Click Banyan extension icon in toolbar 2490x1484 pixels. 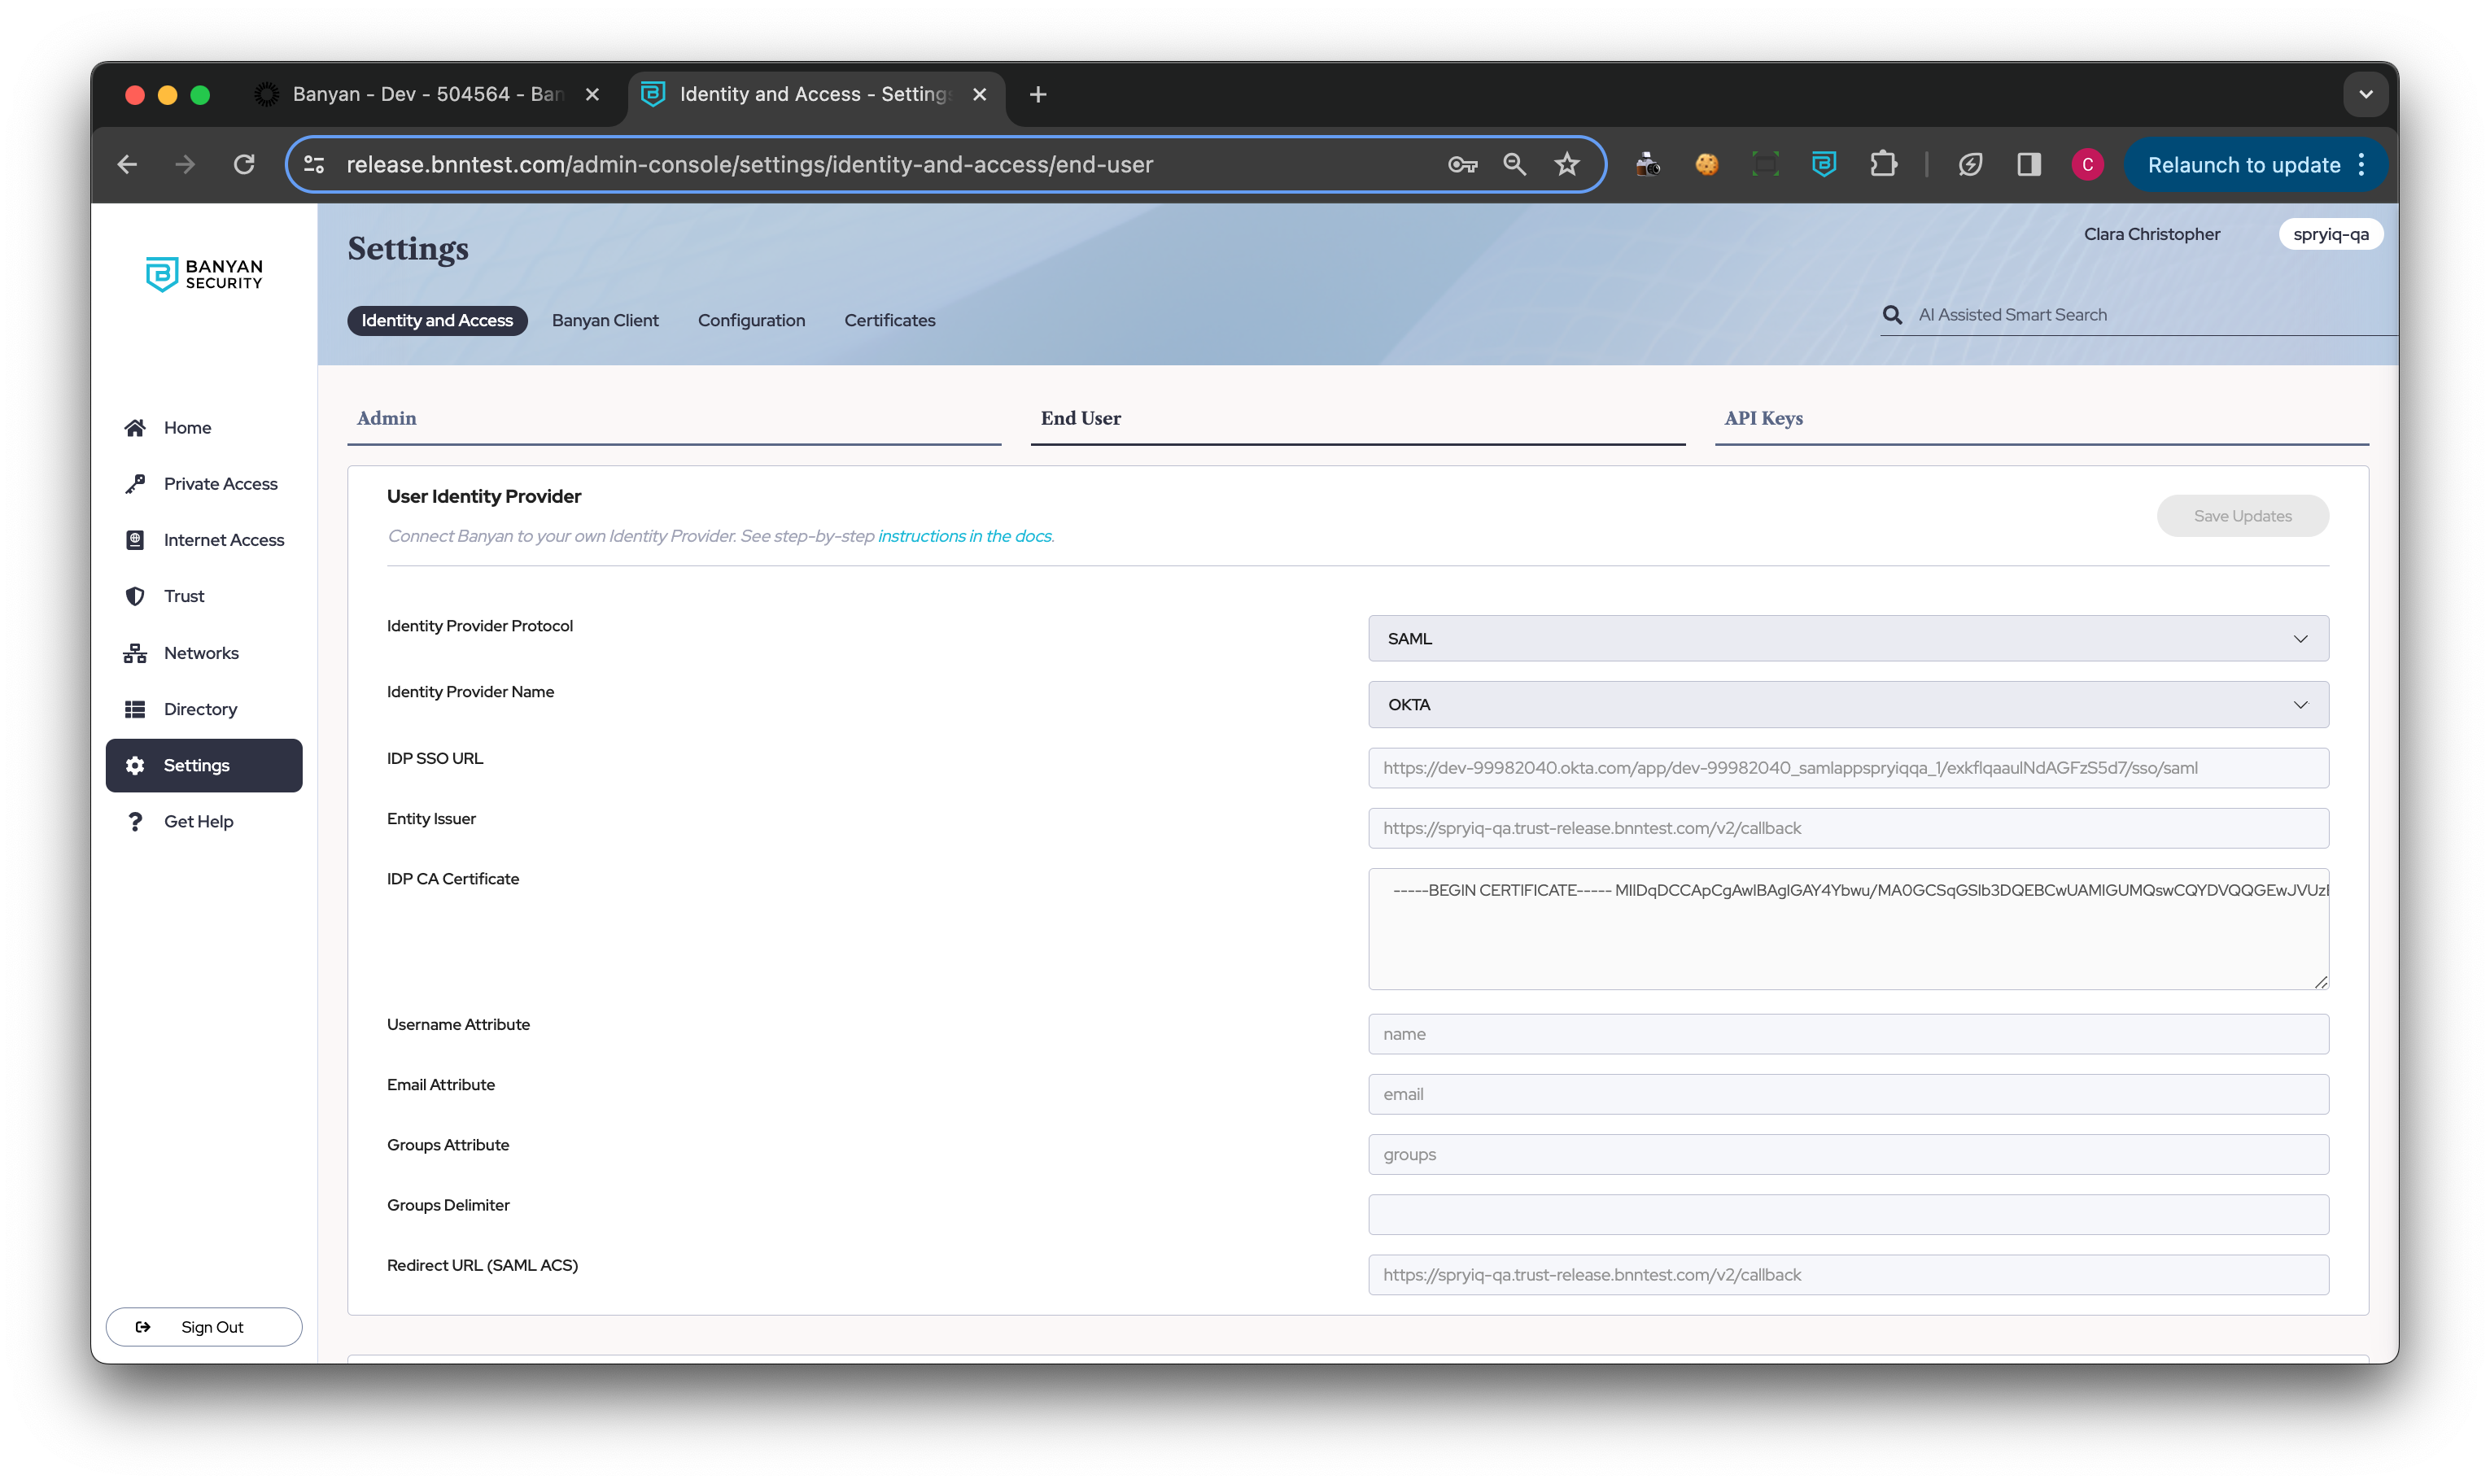pos(1824,164)
